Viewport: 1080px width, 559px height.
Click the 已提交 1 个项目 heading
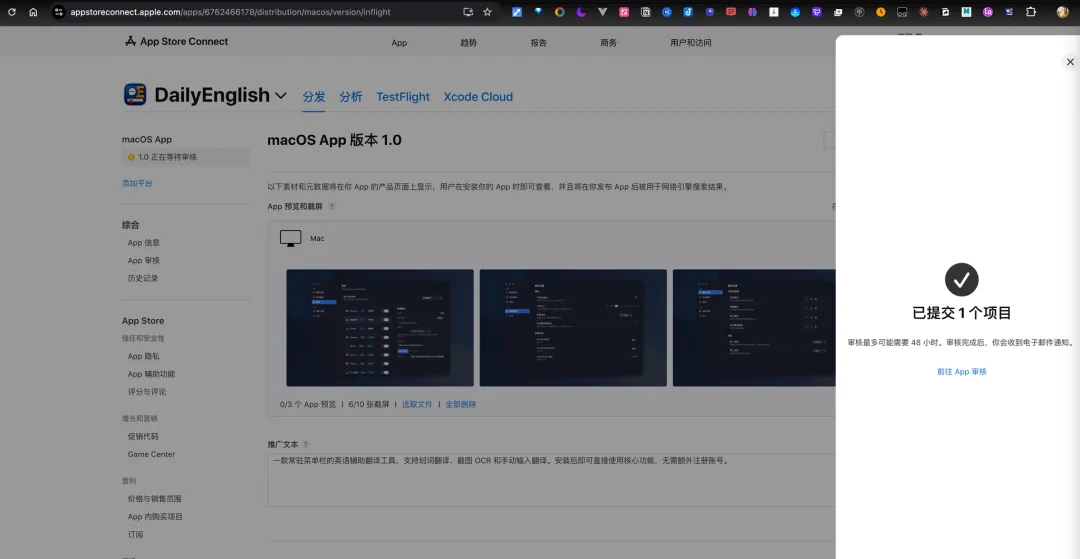[x=962, y=313]
